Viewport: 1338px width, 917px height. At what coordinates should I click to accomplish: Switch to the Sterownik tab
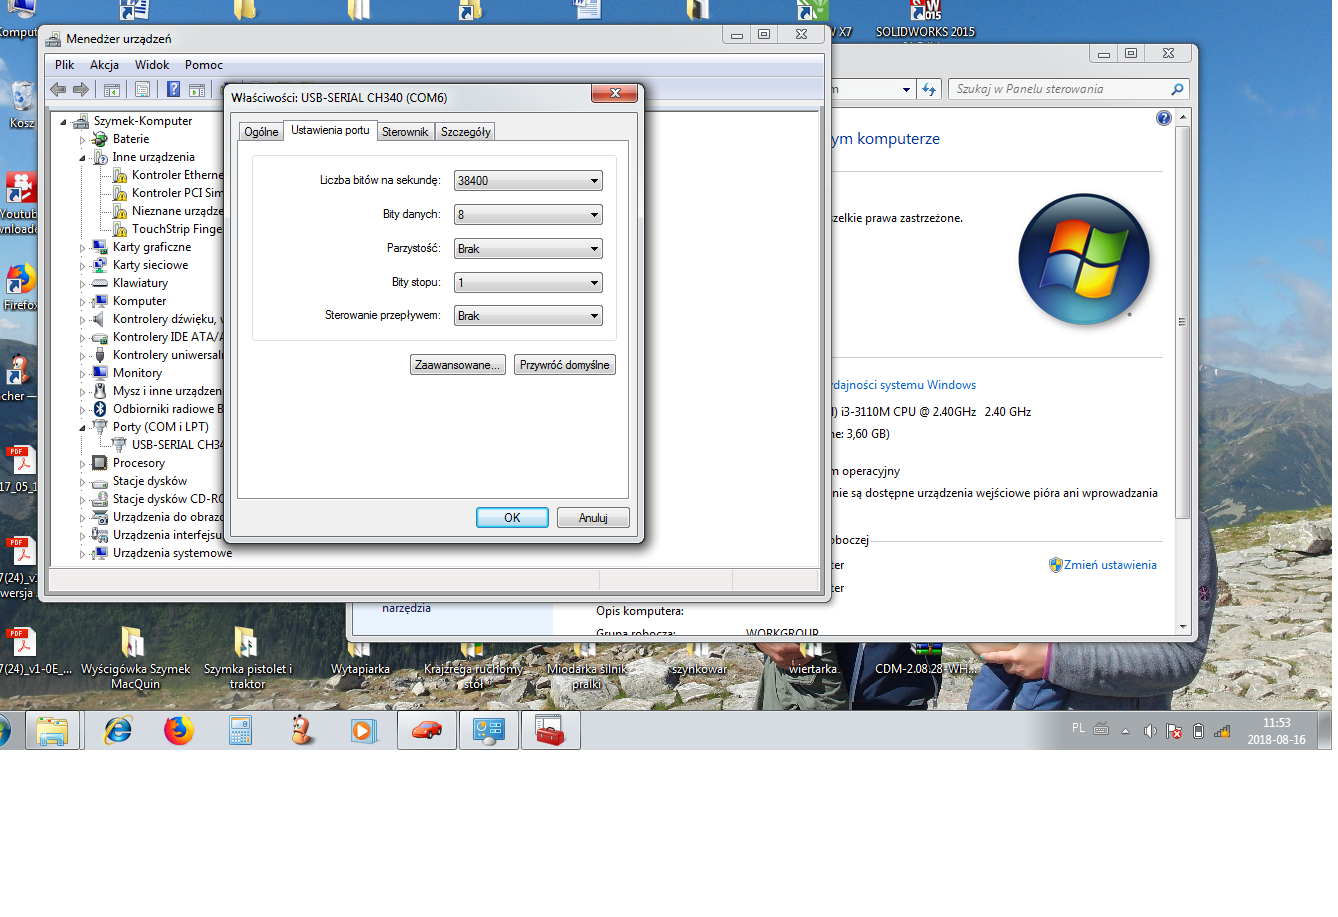405,132
